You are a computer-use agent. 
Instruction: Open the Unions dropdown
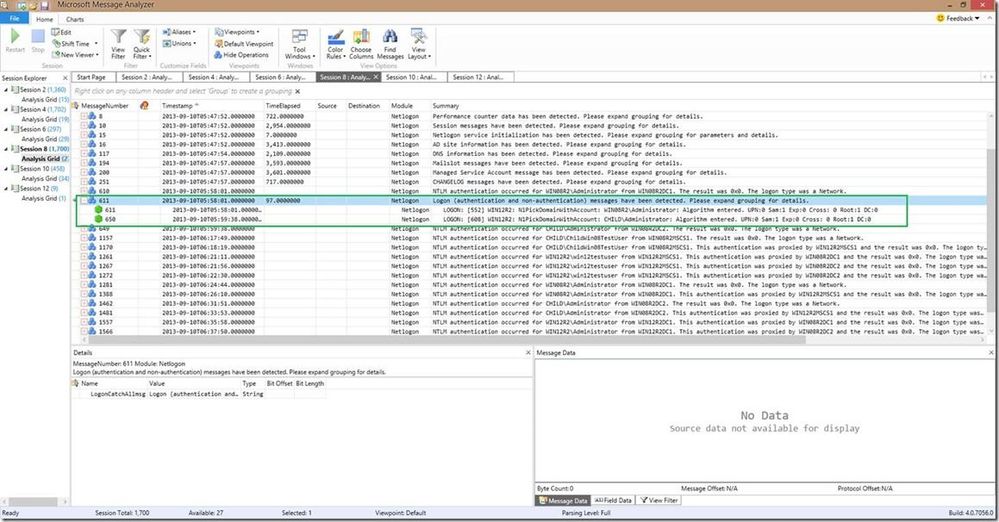click(179, 43)
